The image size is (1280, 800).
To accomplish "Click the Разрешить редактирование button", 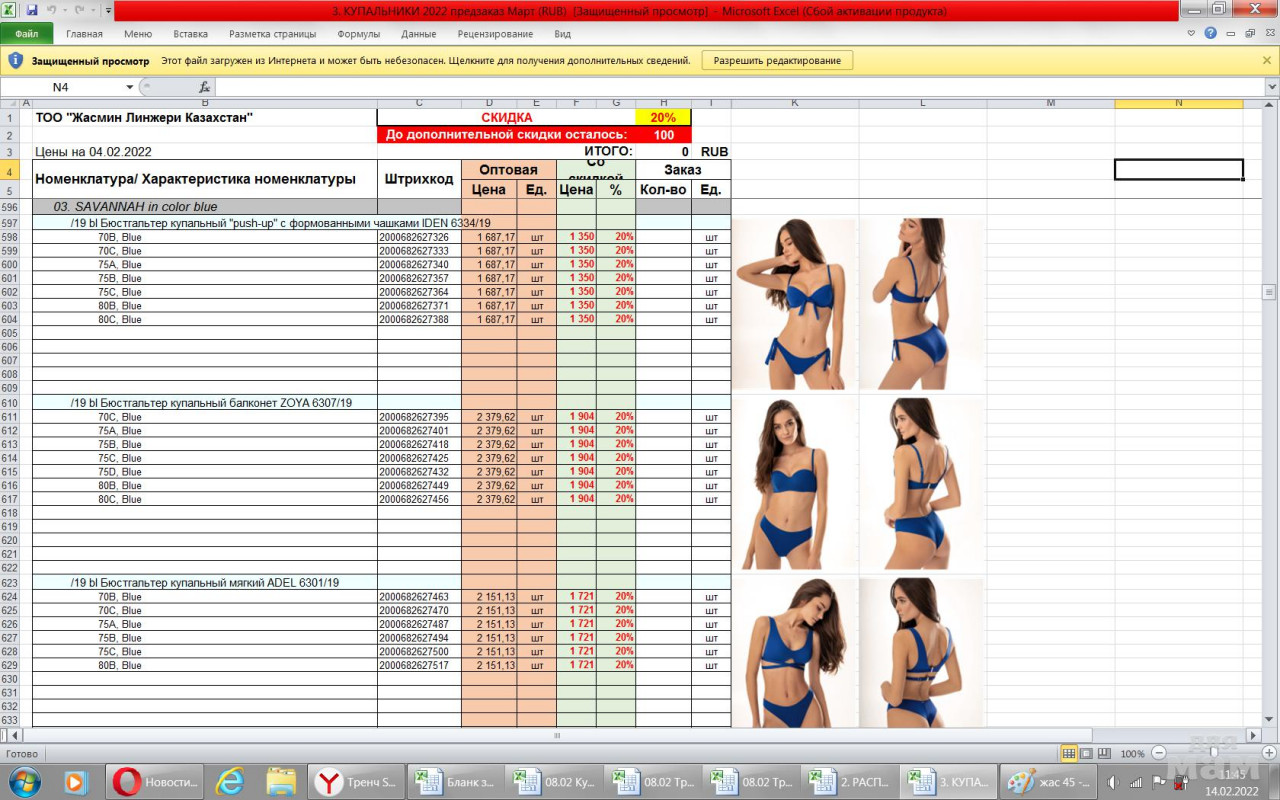I will click(x=777, y=61).
